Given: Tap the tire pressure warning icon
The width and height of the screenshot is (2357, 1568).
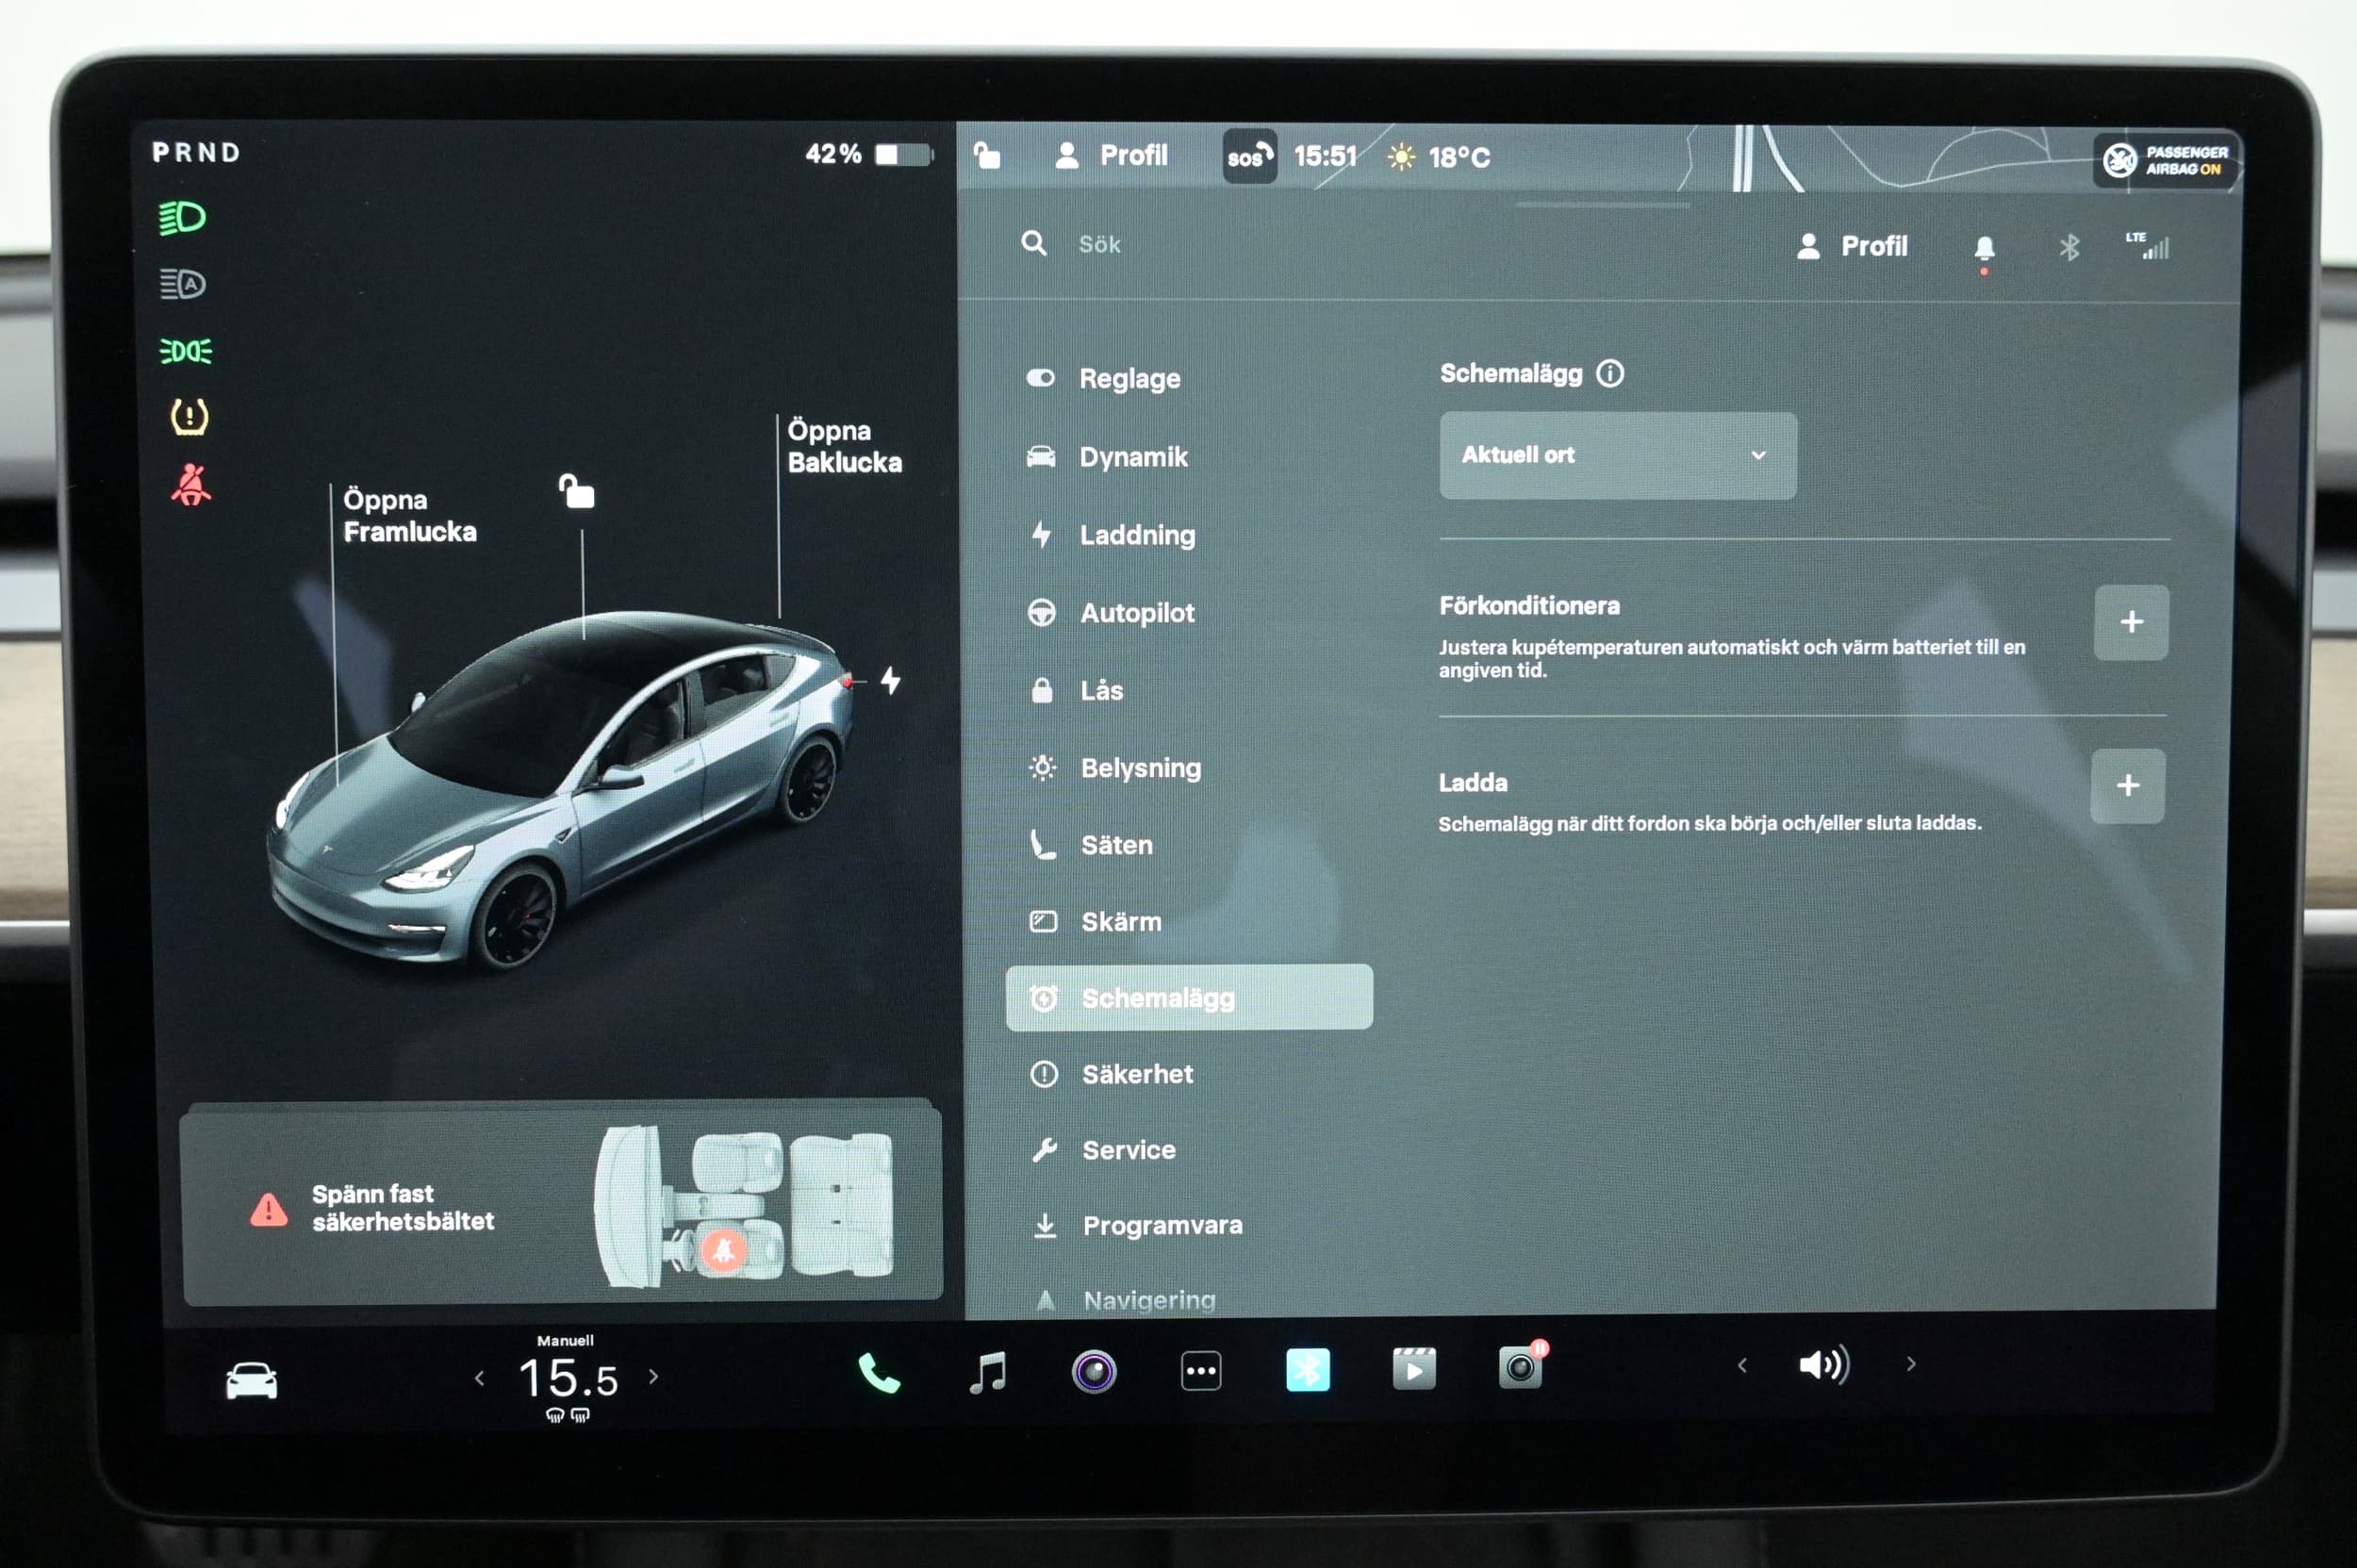Looking at the screenshot, I should click(189, 416).
